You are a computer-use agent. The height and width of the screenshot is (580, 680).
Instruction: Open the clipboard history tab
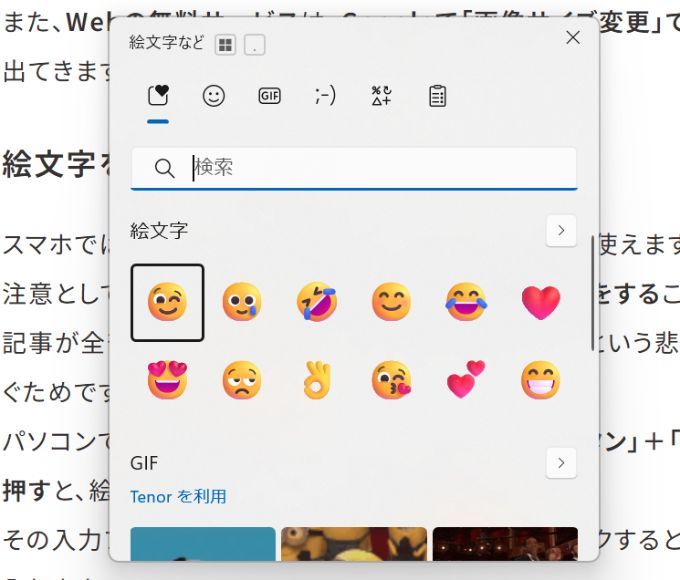point(437,96)
